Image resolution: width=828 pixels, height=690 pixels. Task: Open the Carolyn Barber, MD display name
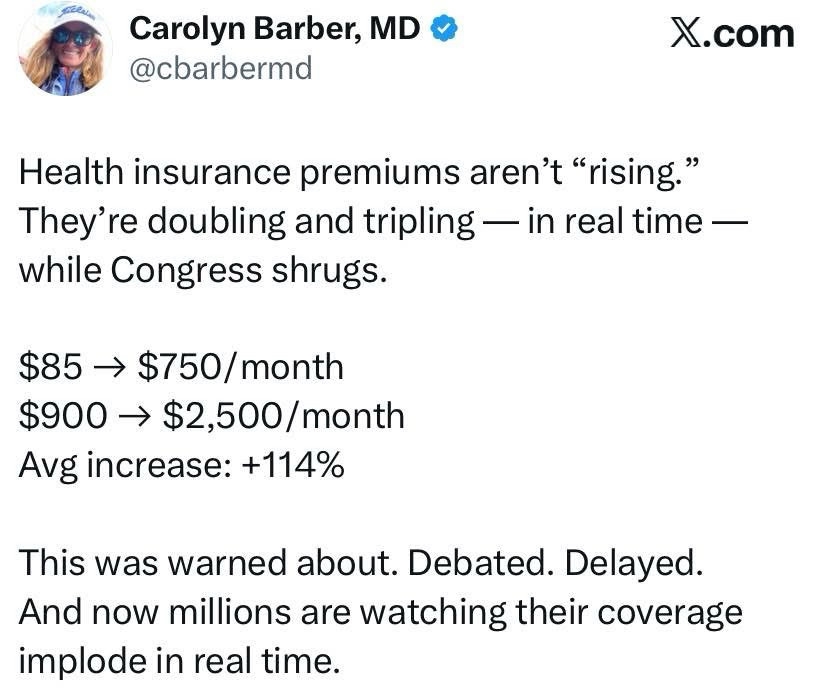coord(276,30)
